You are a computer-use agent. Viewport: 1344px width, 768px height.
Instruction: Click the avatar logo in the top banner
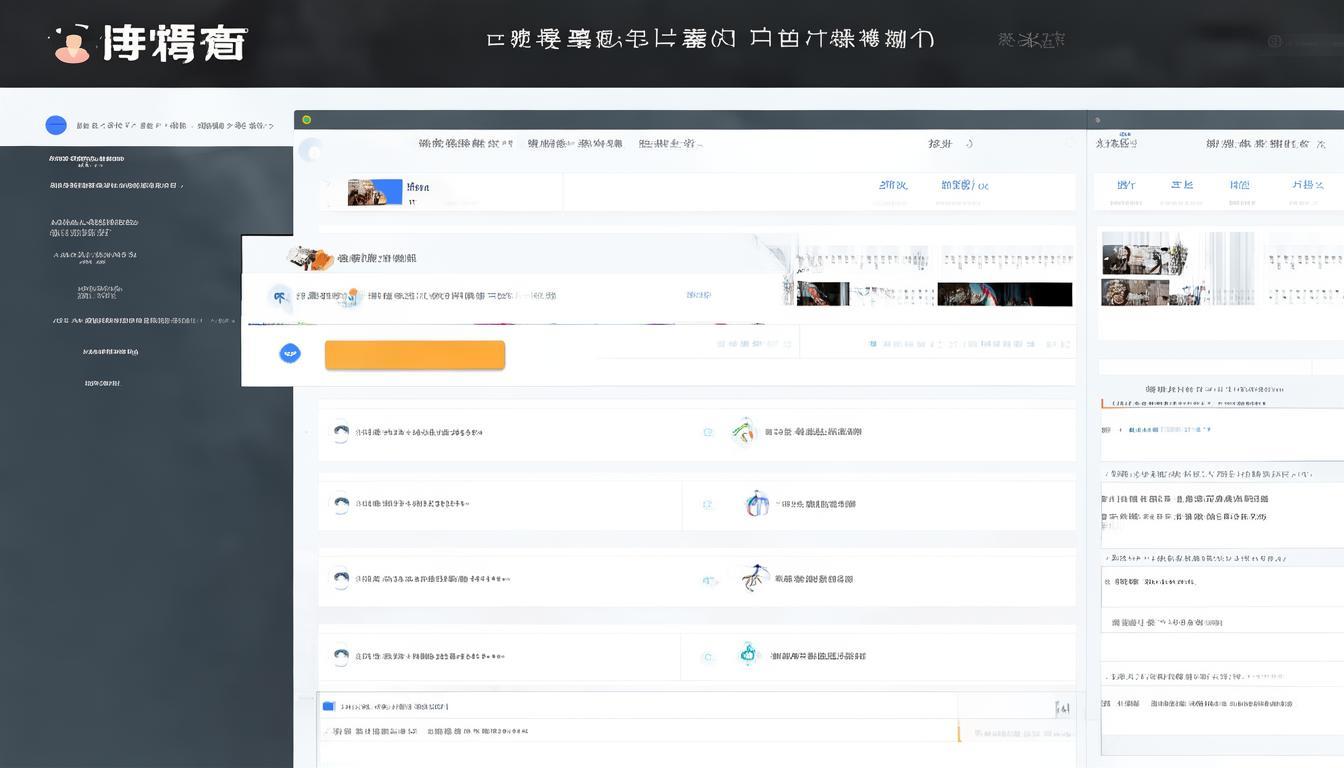[x=70, y=41]
